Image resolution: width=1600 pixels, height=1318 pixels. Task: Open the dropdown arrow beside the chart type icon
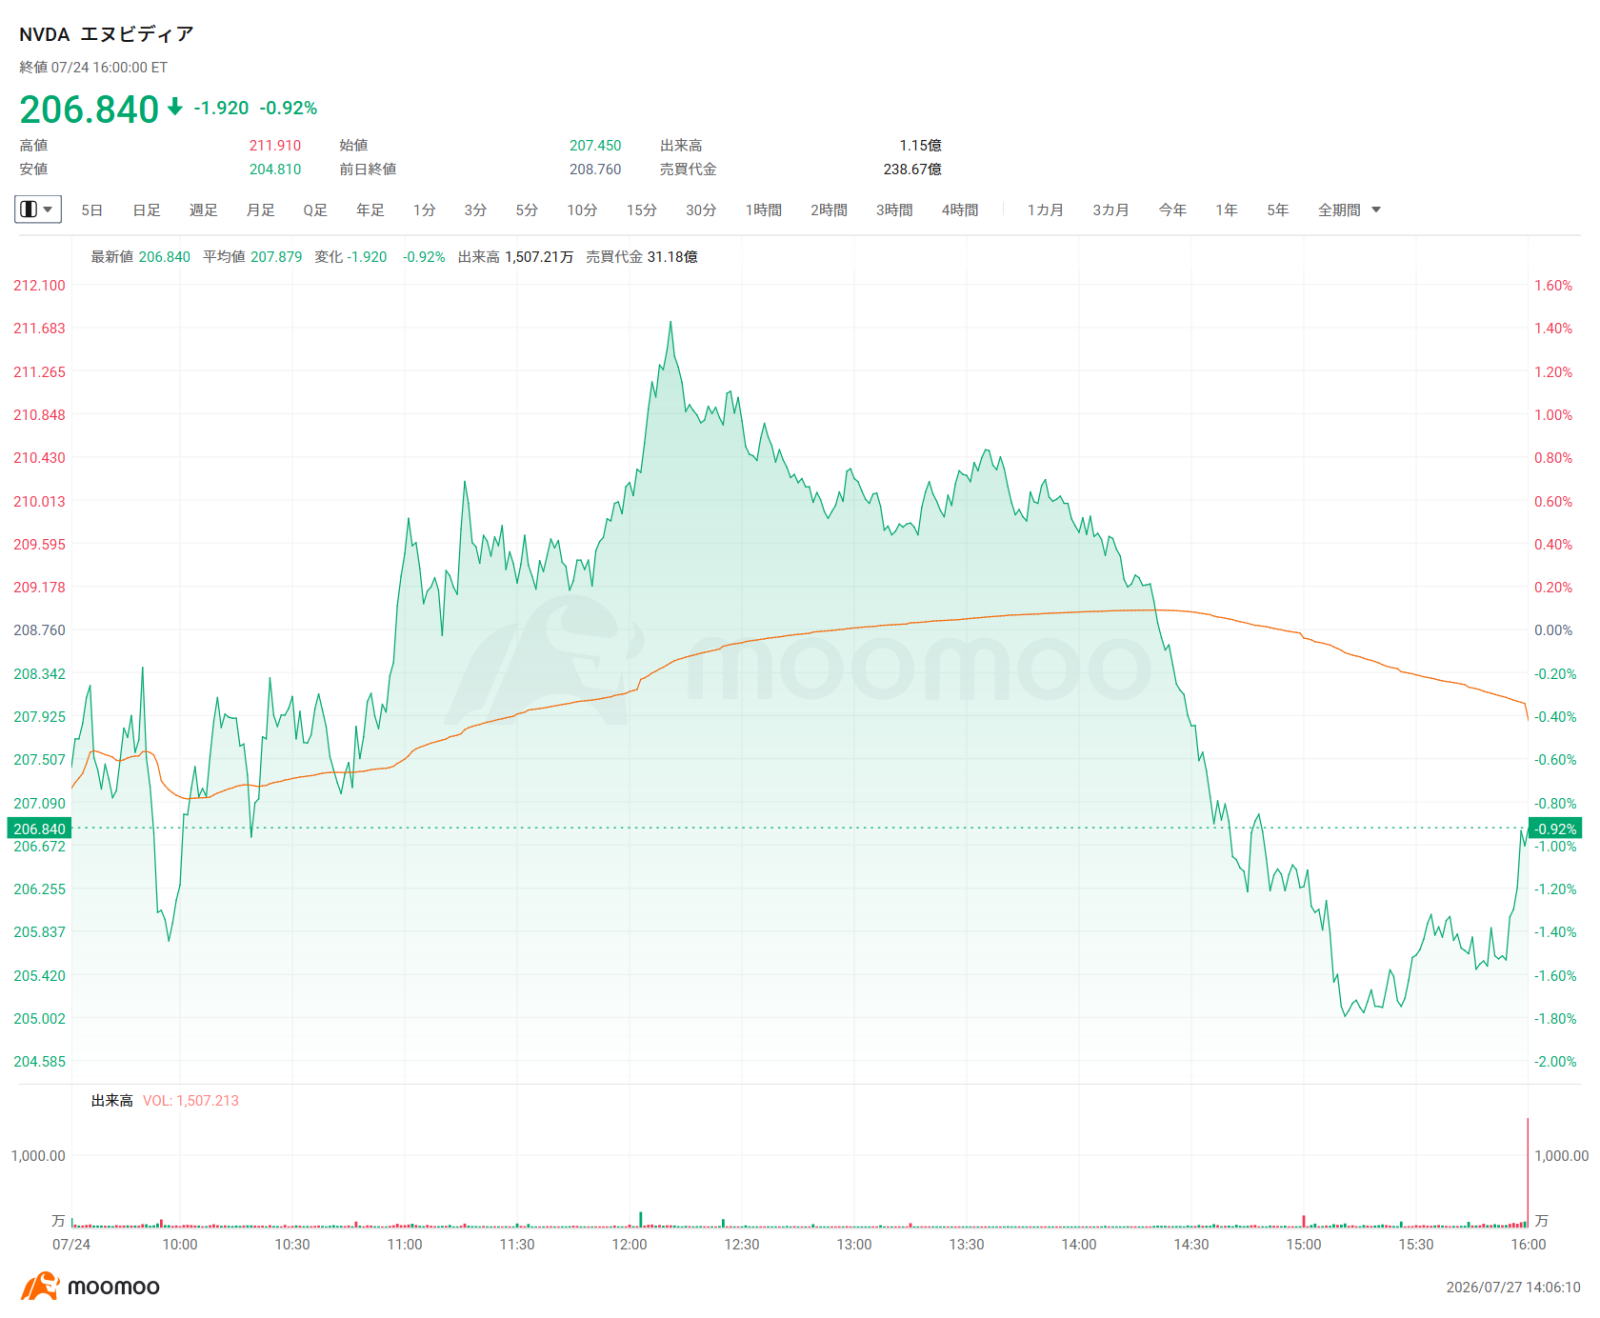pyautogui.click(x=48, y=210)
